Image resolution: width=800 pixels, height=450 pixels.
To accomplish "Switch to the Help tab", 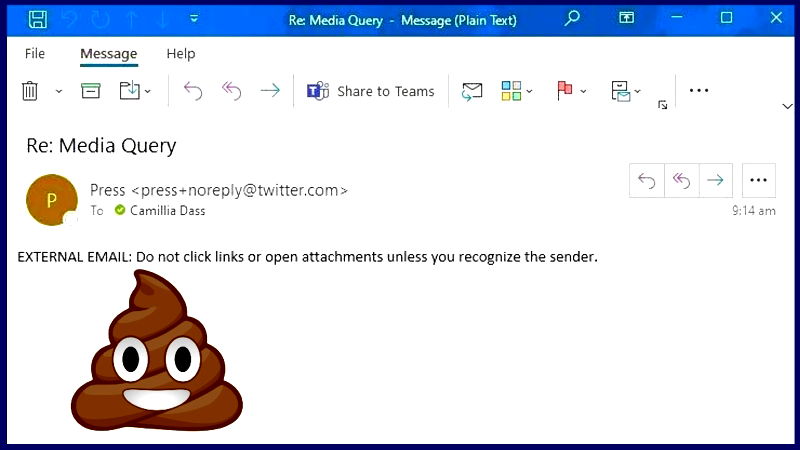I will (x=181, y=54).
